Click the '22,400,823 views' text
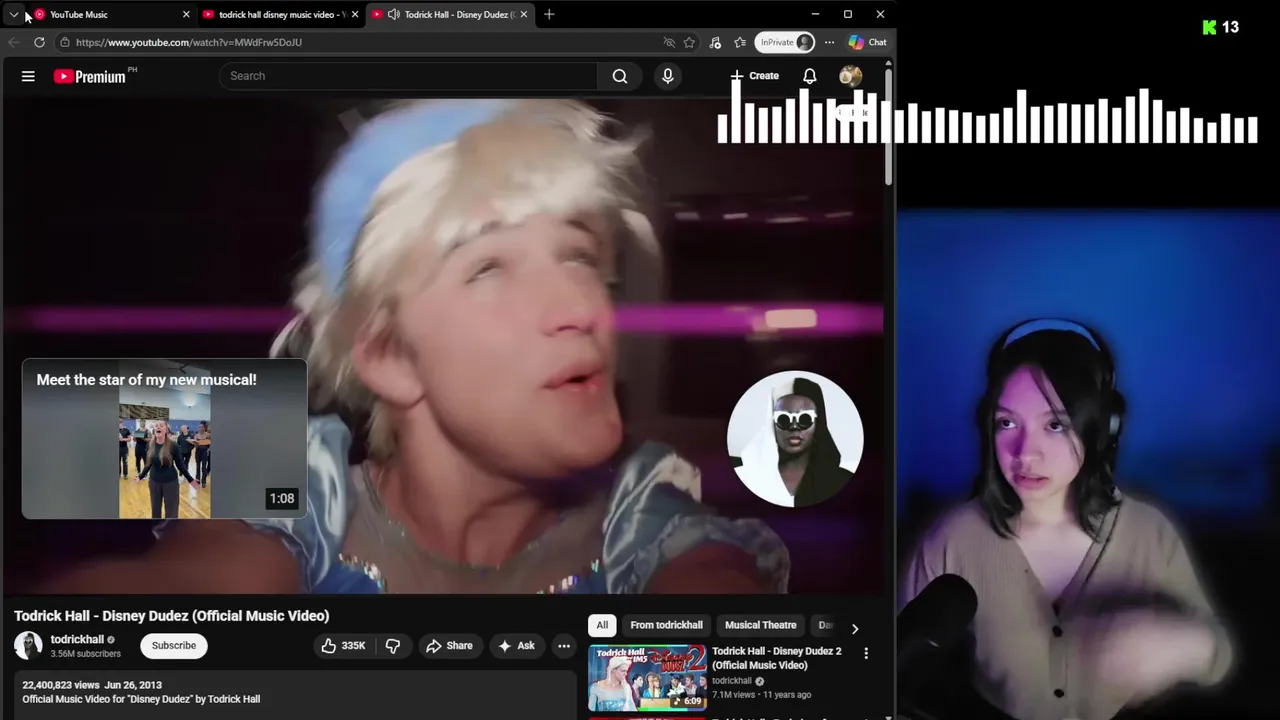1280x720 pixels. [x=60, y=685]
